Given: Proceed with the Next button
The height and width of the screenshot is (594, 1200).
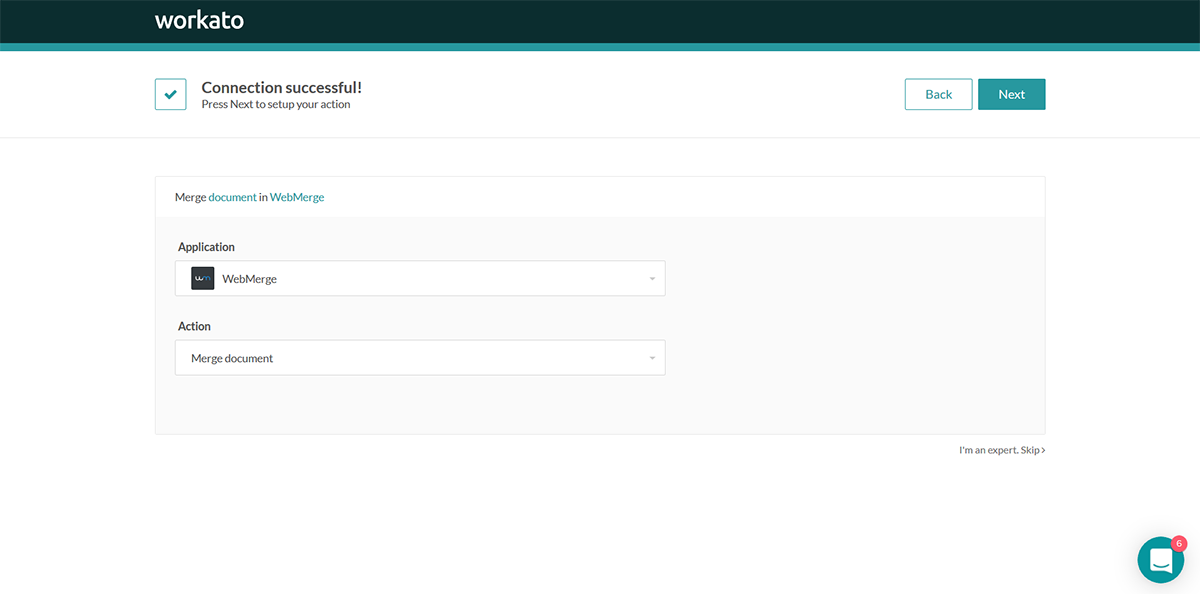Looking at the screenshot, I should pos(1012,94).
